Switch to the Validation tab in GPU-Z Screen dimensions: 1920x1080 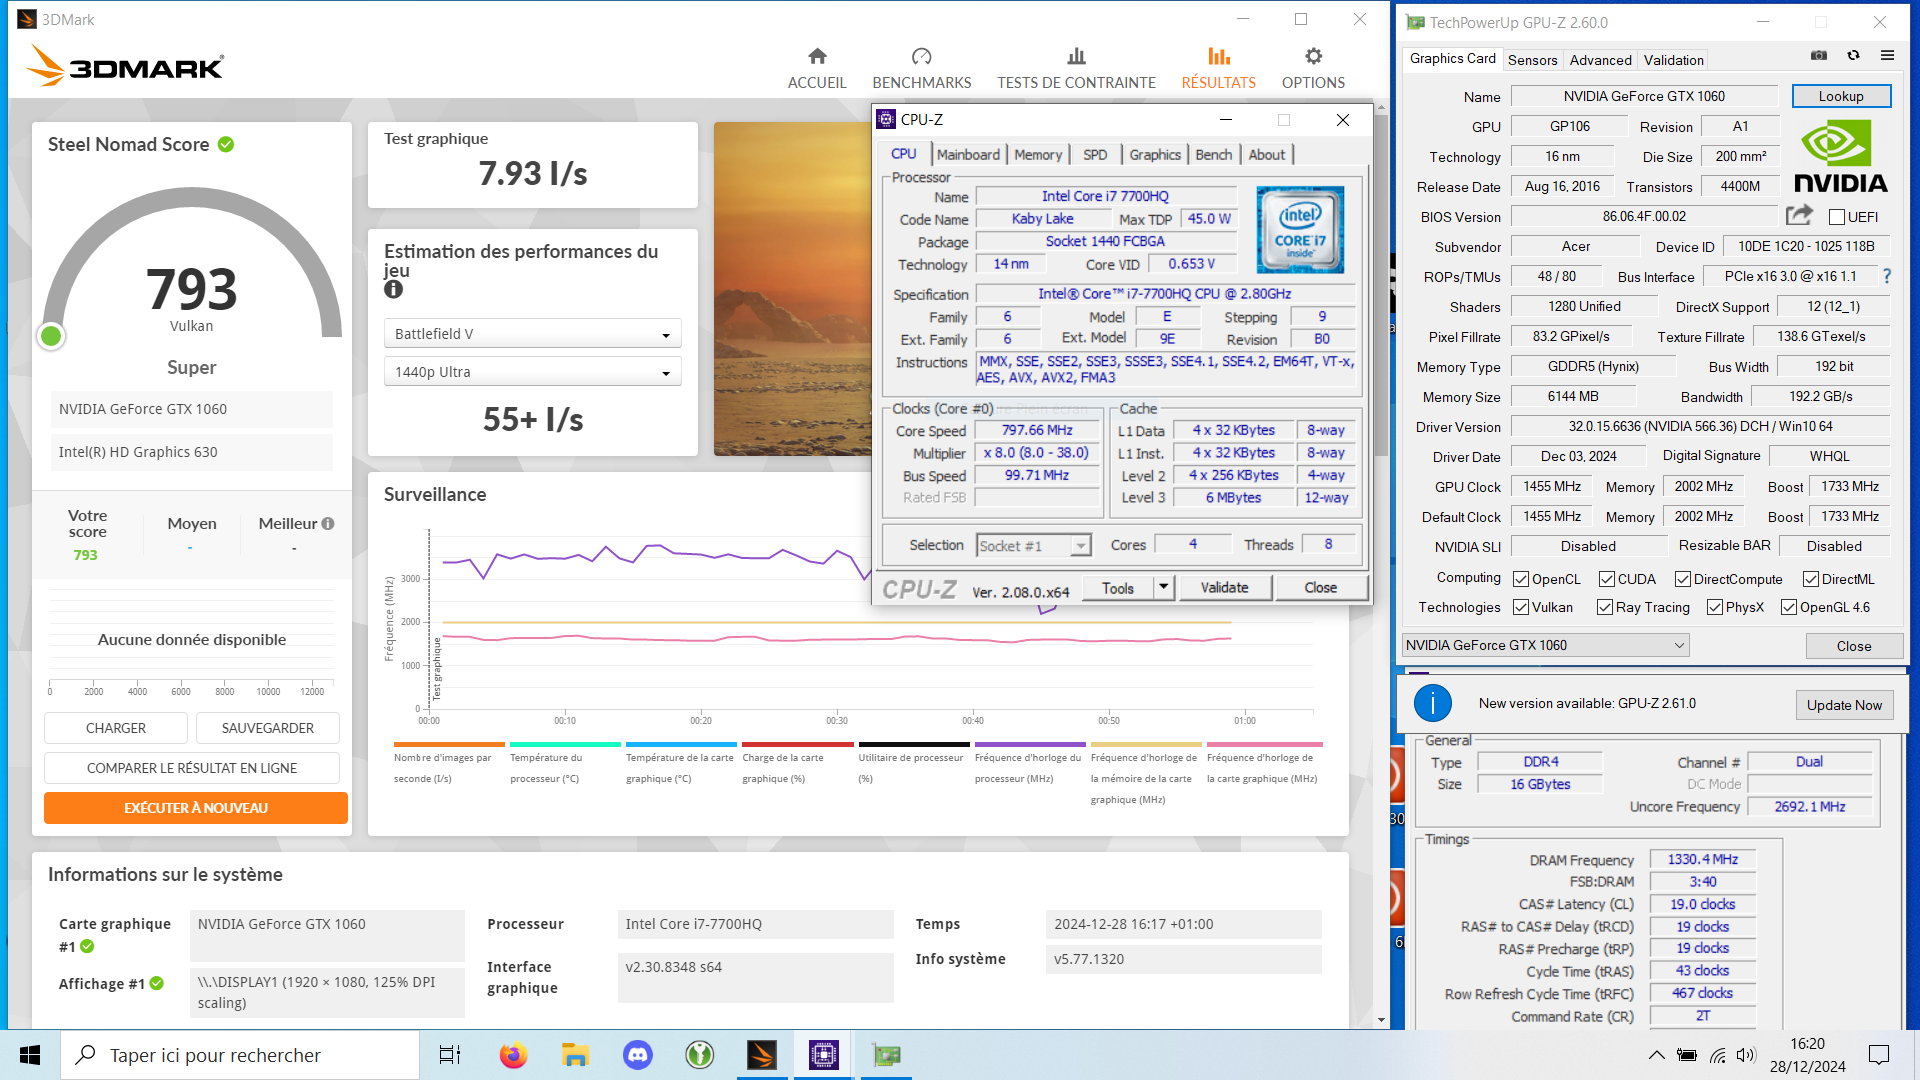tap(1673, 60)
